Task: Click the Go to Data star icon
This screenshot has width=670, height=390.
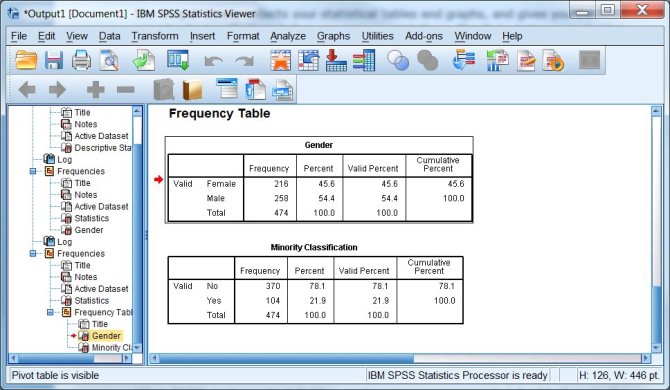Action: 281,60
